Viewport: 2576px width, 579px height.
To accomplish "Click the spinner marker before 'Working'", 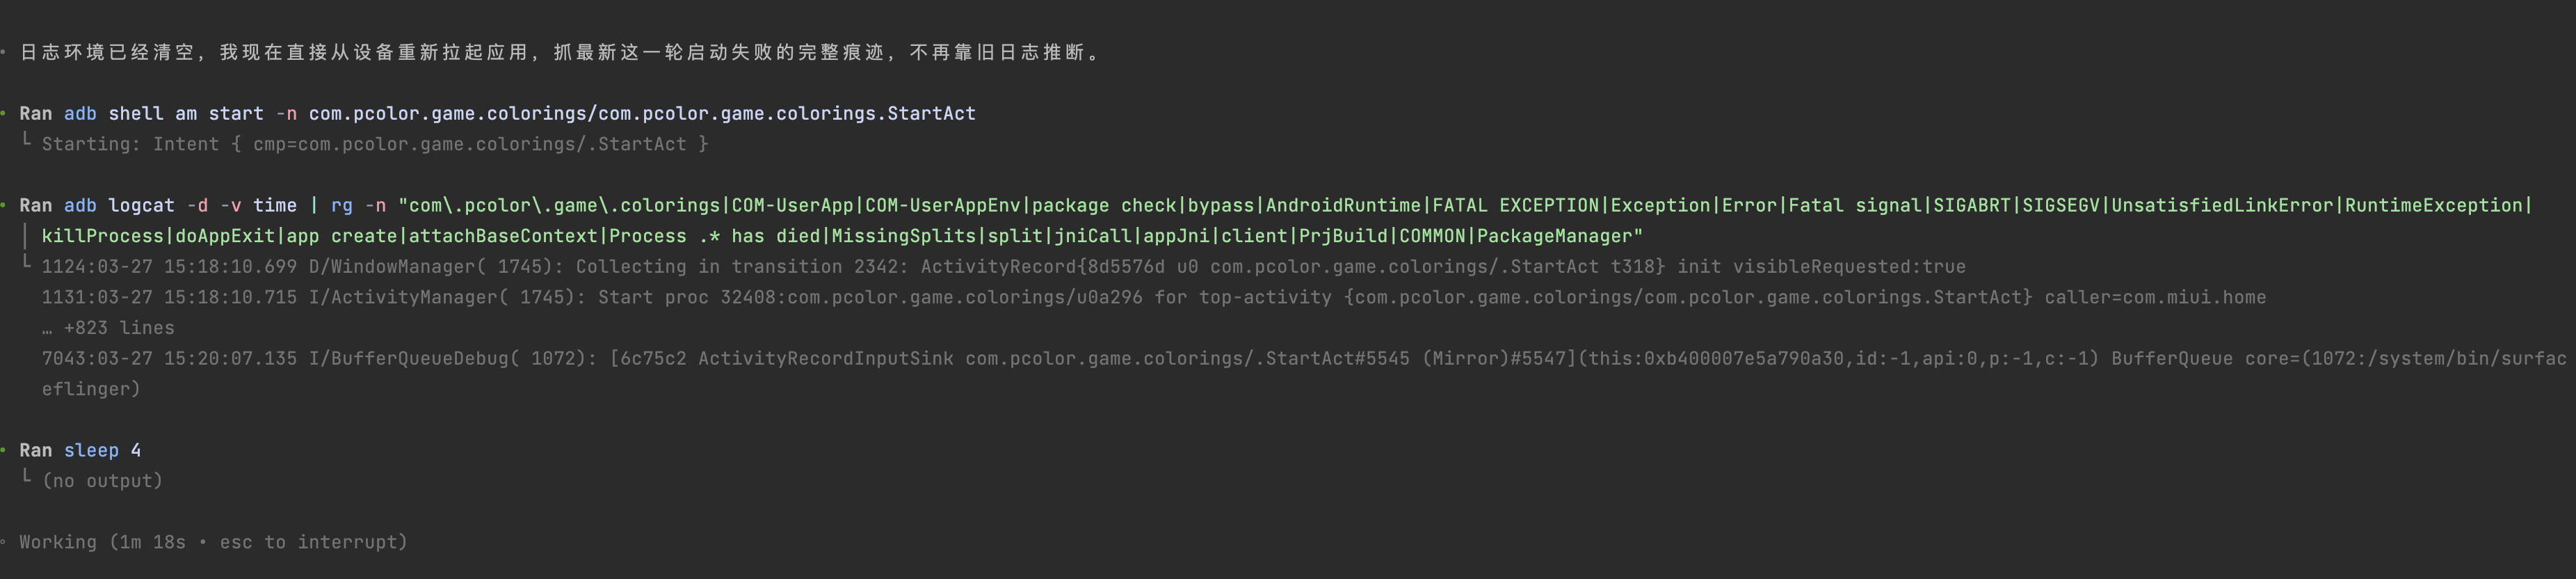I will (4, 543).
